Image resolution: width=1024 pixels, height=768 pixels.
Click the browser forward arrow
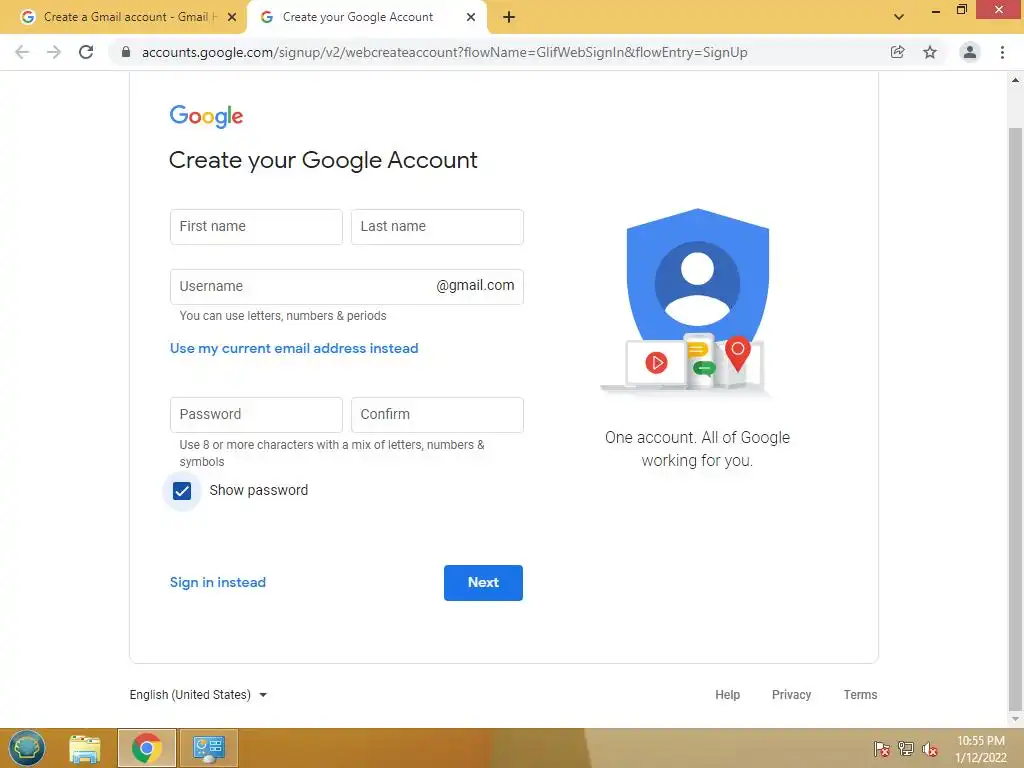coord(54,52)
